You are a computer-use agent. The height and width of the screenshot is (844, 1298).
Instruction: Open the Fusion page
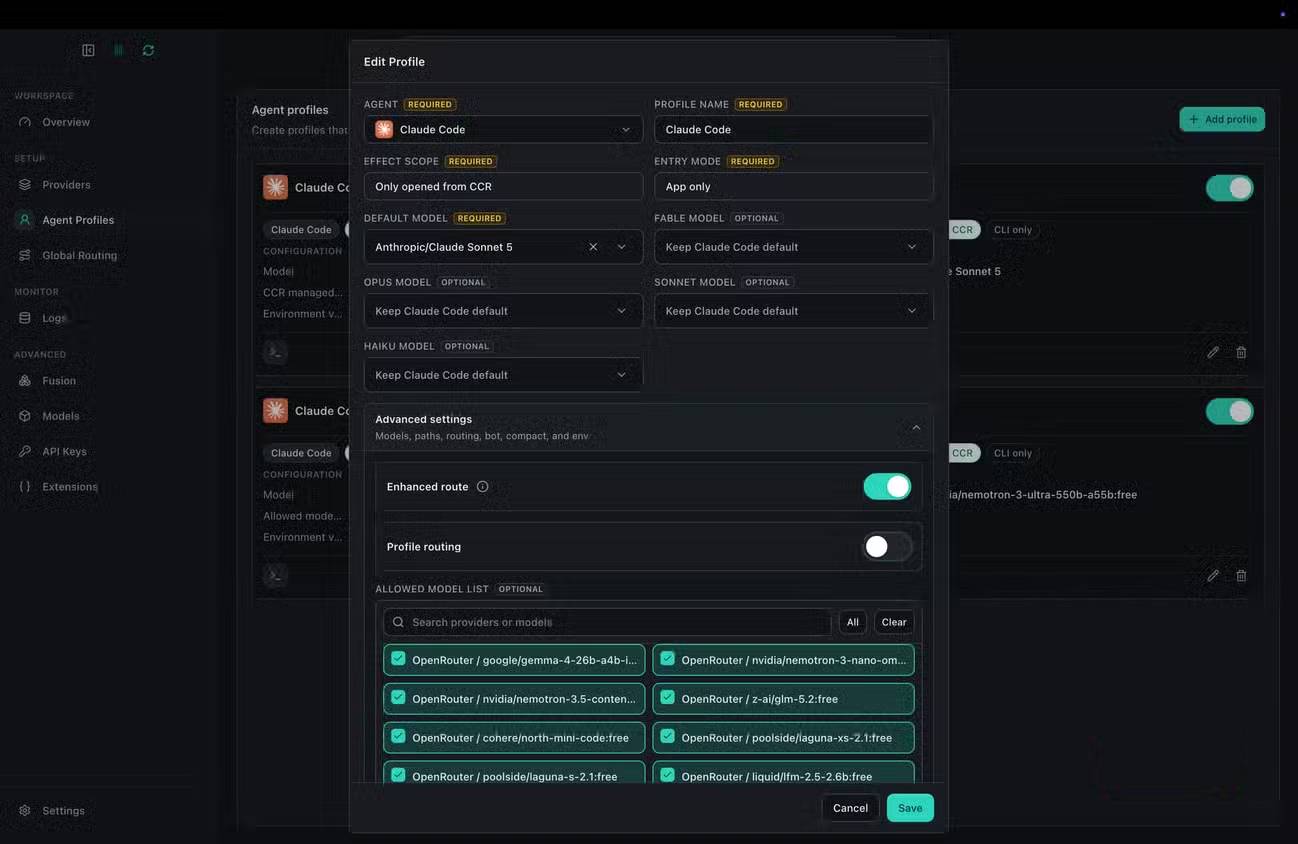coord(59,381)
